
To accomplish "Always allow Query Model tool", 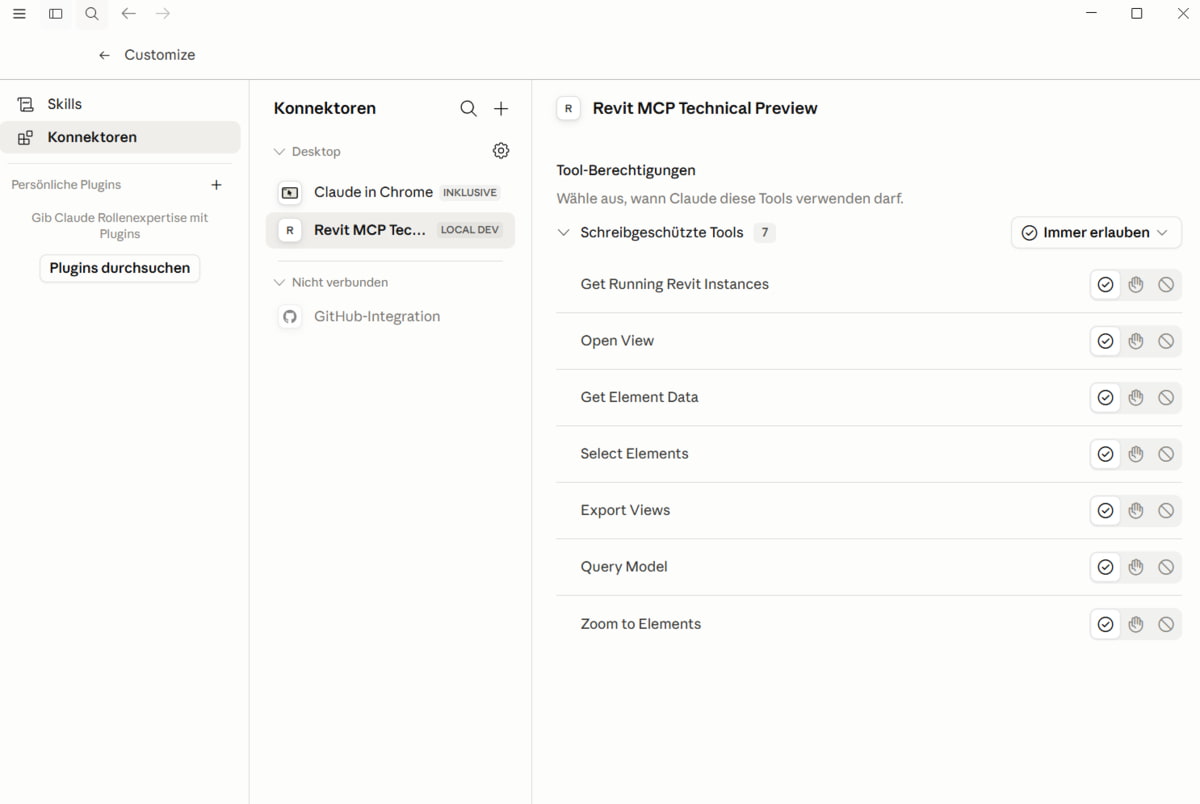I will (1105, 567).
